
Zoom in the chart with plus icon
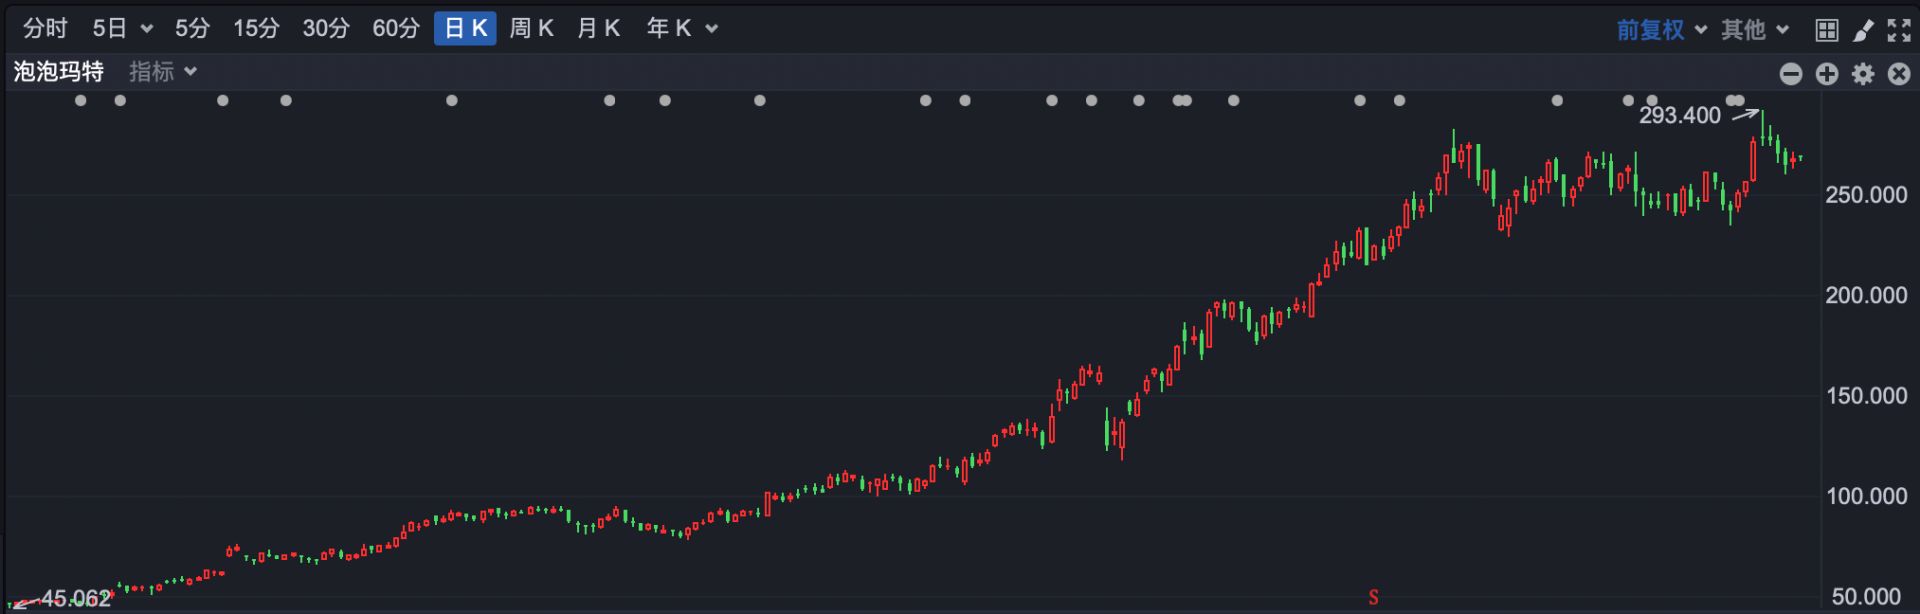point(1827,74)
